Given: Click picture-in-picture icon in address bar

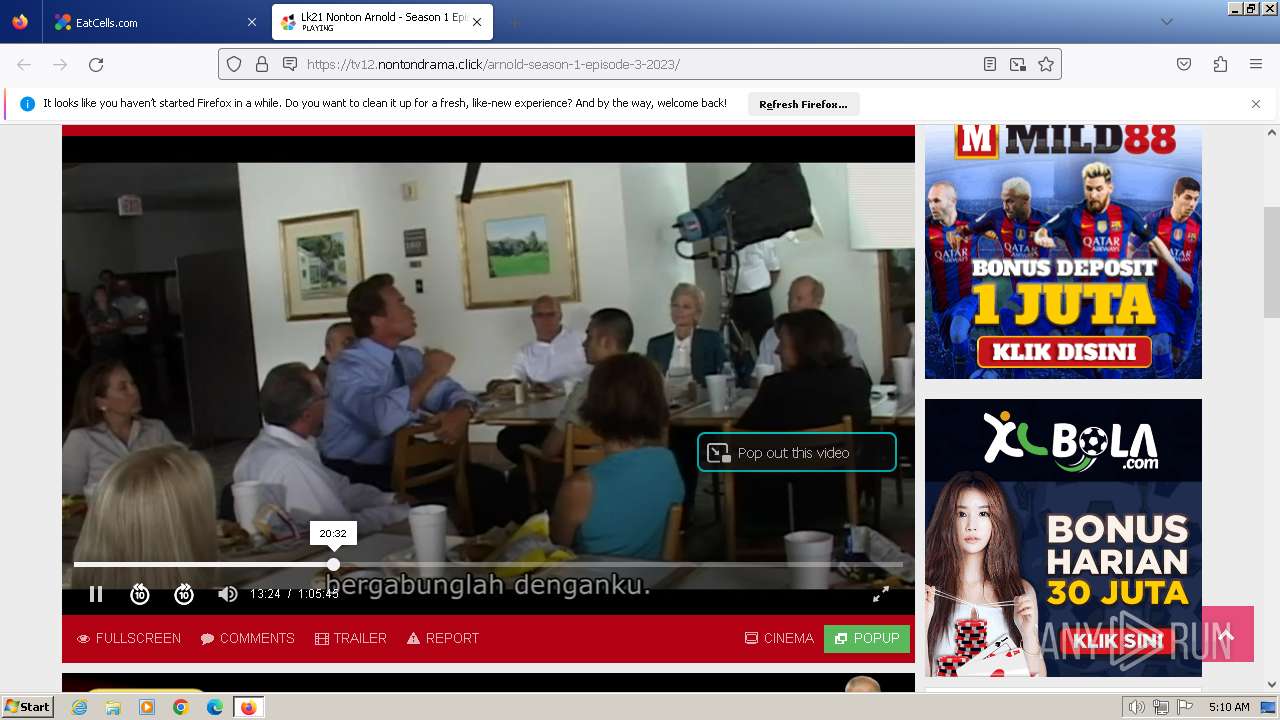Looking at the screenshot, I should [x=1018, y=64].
